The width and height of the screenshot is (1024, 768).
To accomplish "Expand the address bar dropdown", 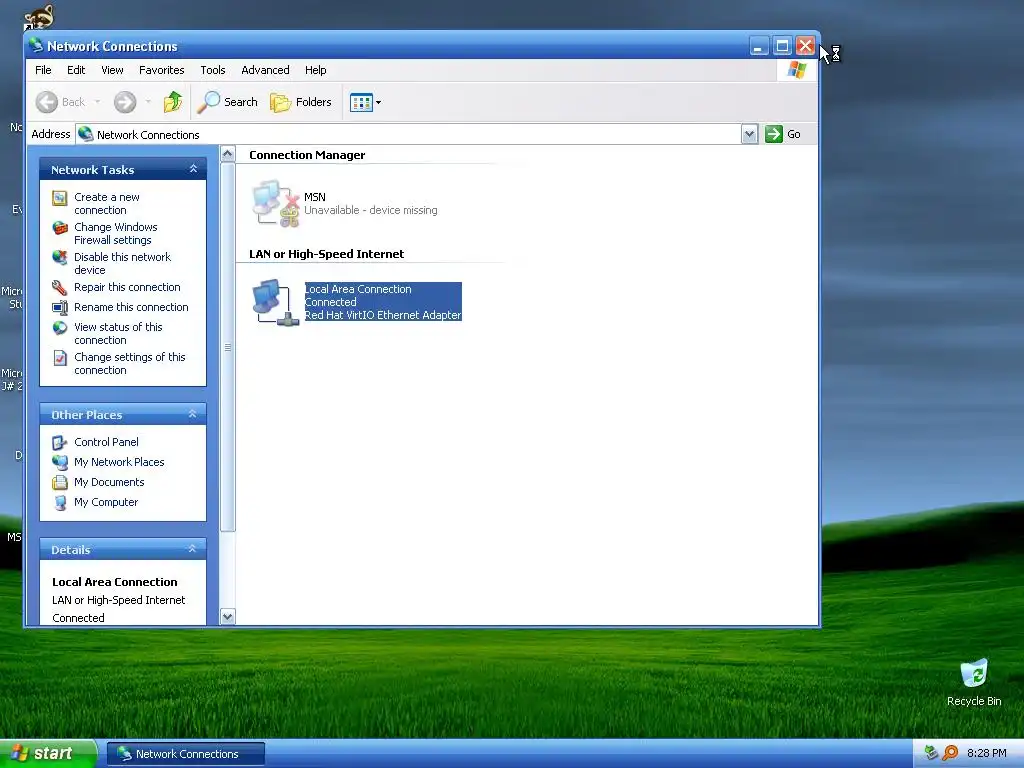I will click(x=749, y=135).
